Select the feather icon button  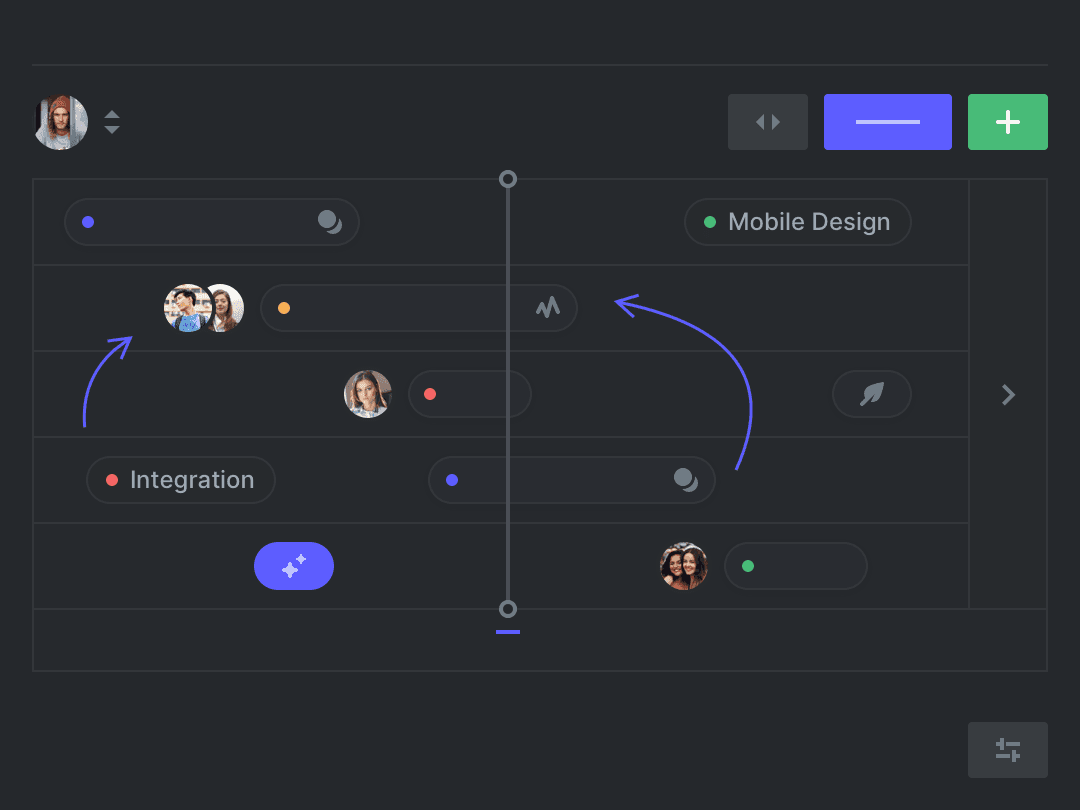pyautogui.click(x=871, y=394)
